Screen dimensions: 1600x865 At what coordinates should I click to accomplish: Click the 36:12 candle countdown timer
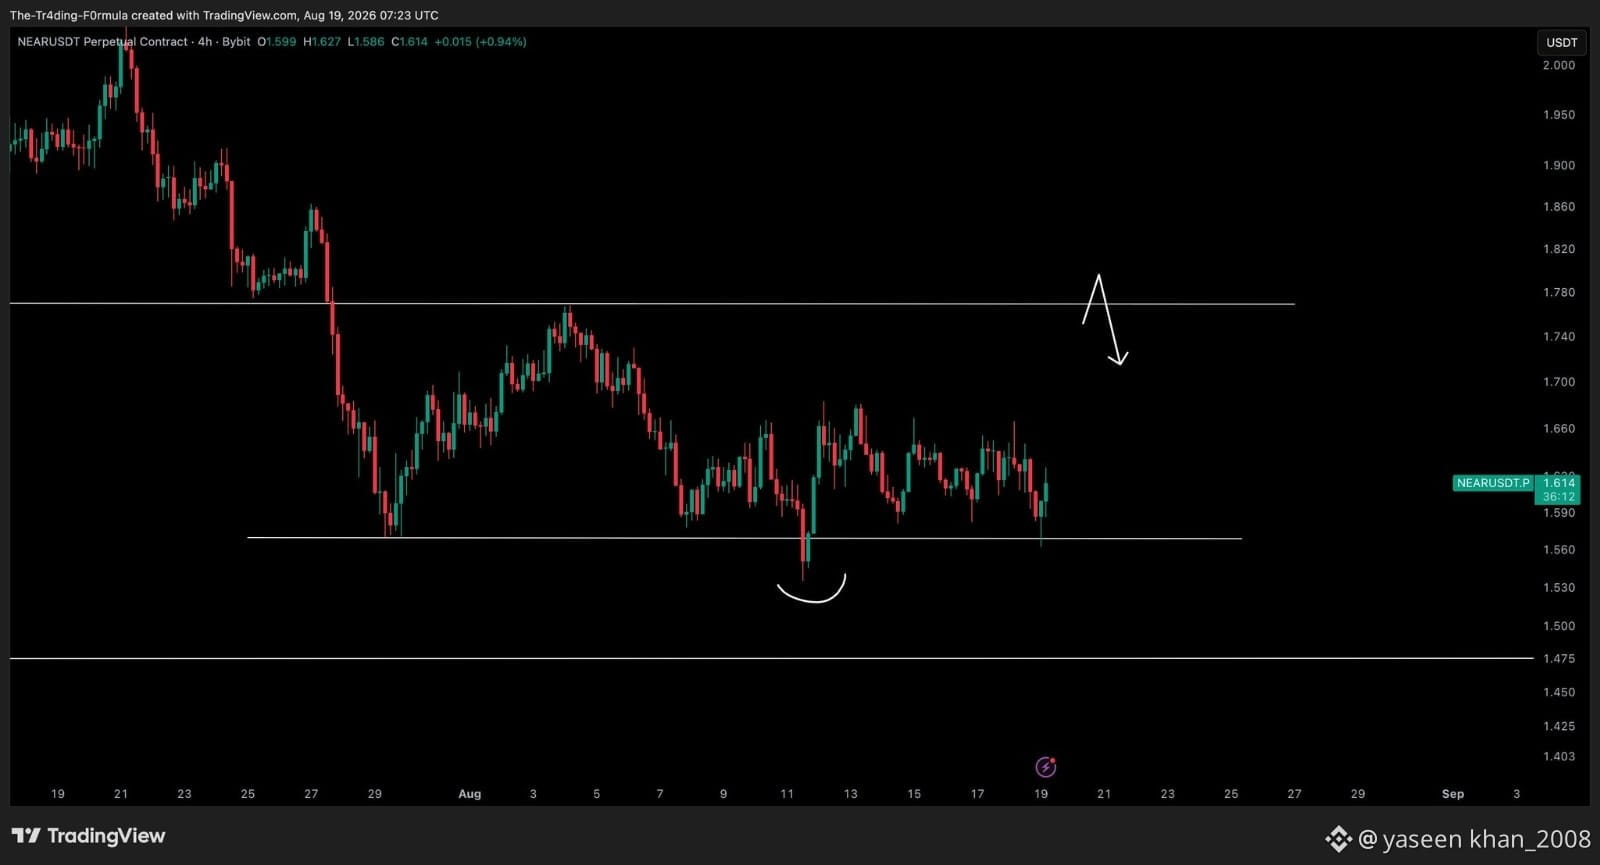pos(1558,497)
